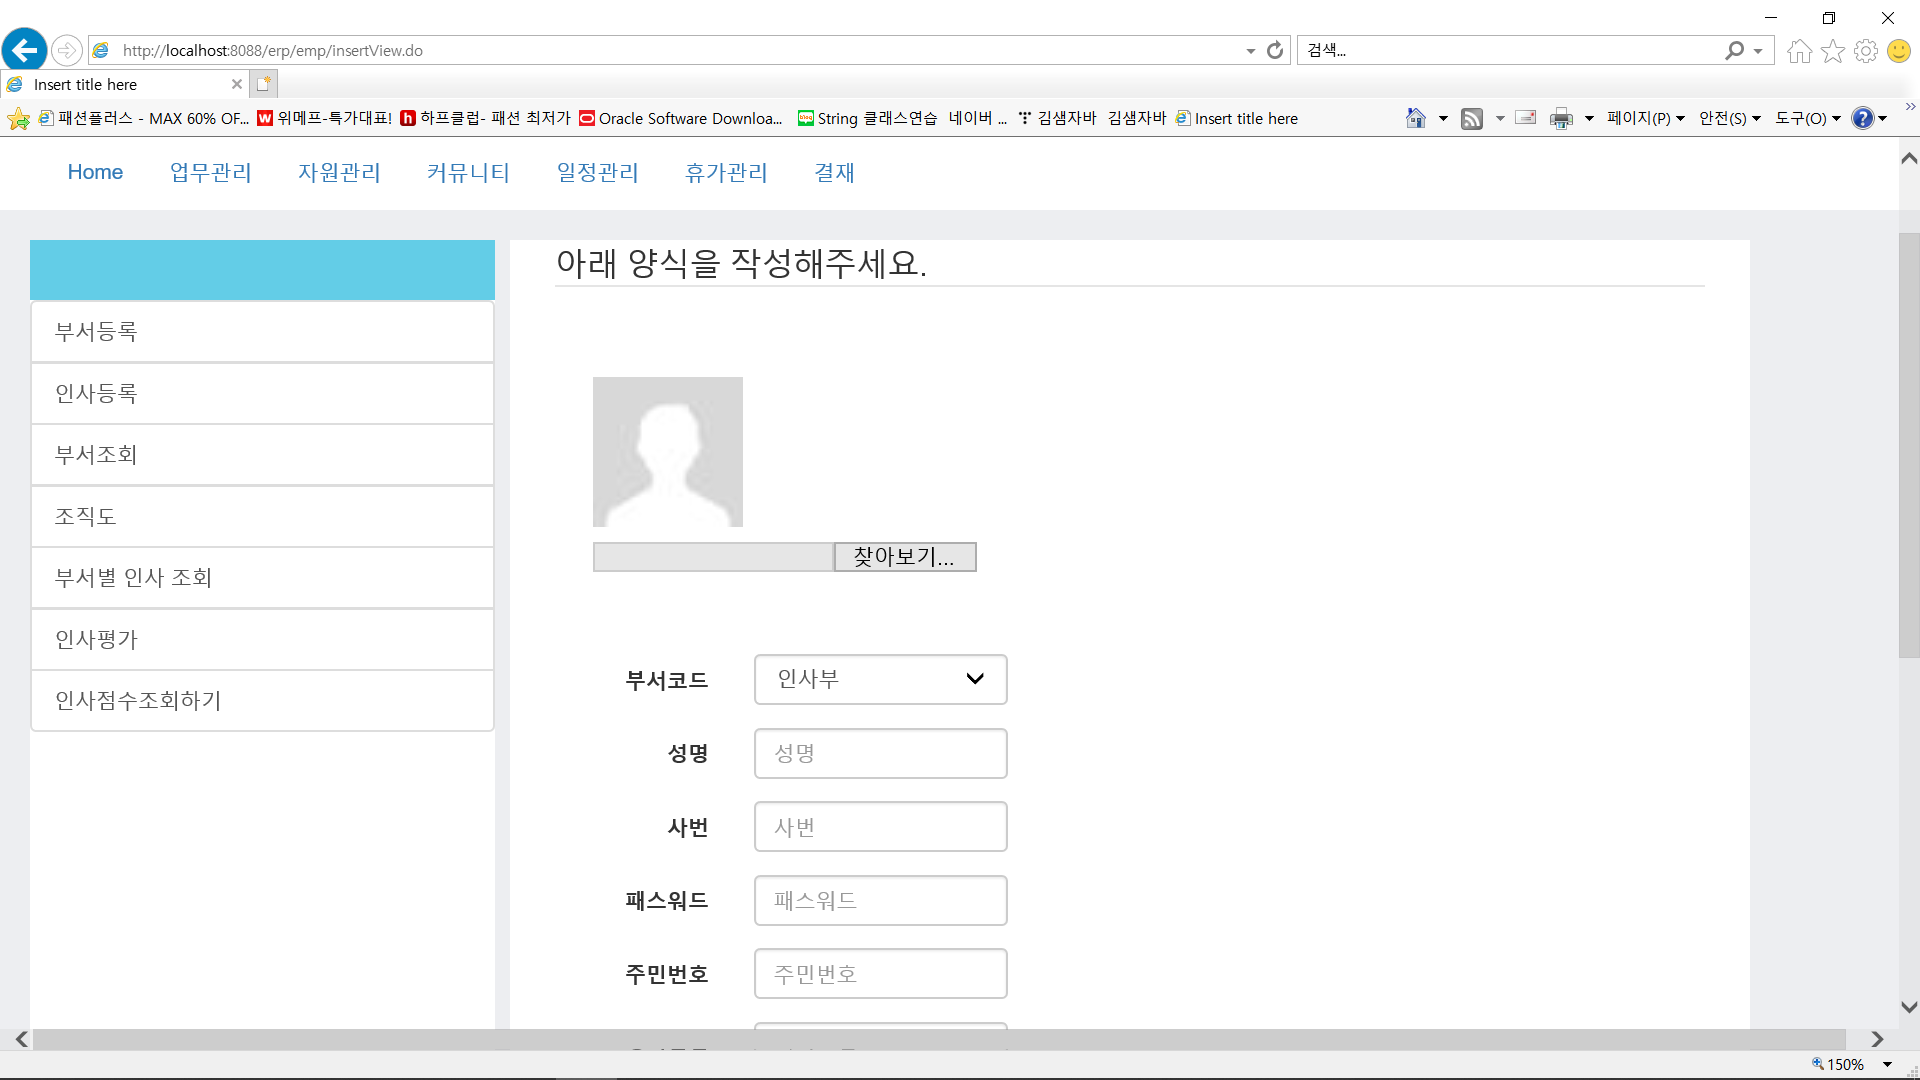The height and width of the screenshot is (1080, 1920).
Task: Click the printer toolbar icon
Action: (1561, 119)
